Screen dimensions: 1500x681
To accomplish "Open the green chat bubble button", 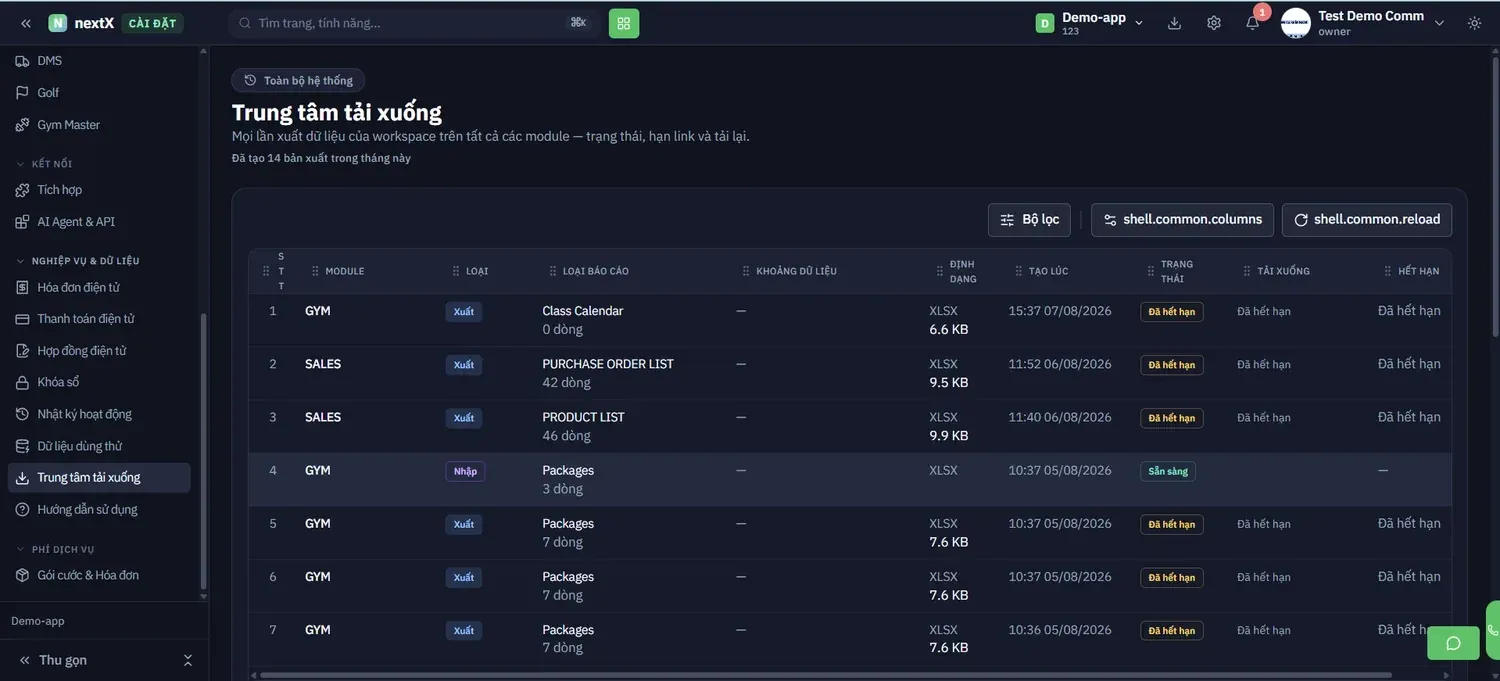I will point(1454,643).
